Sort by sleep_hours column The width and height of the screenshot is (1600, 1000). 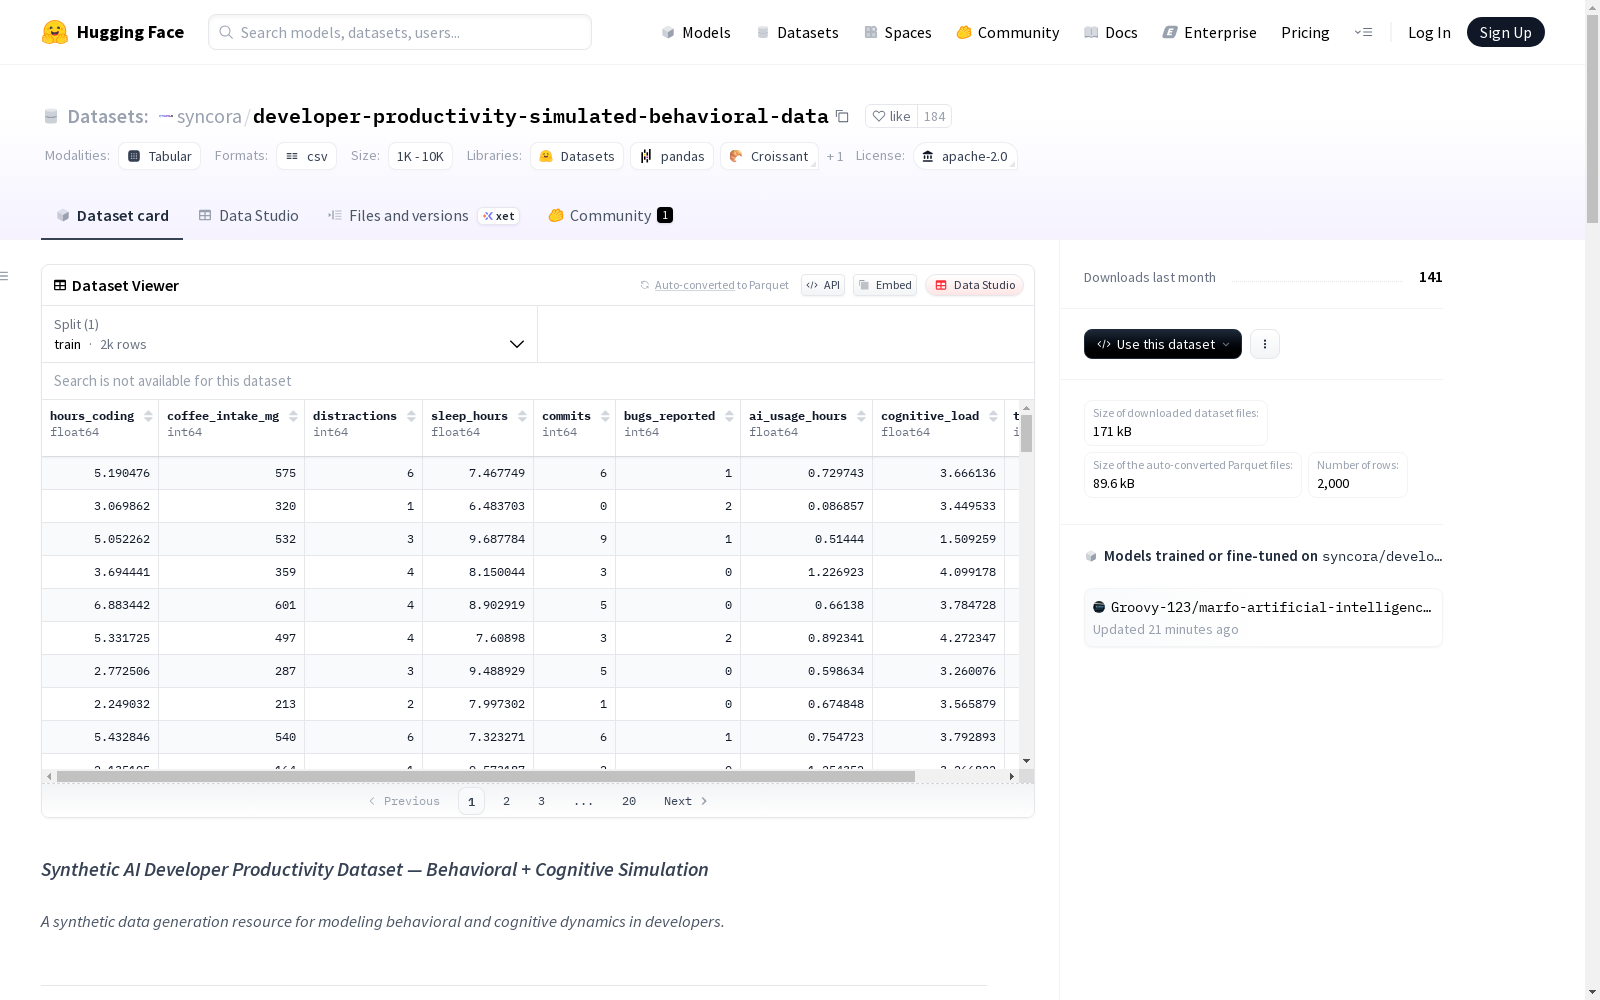(x=522, y=416)
